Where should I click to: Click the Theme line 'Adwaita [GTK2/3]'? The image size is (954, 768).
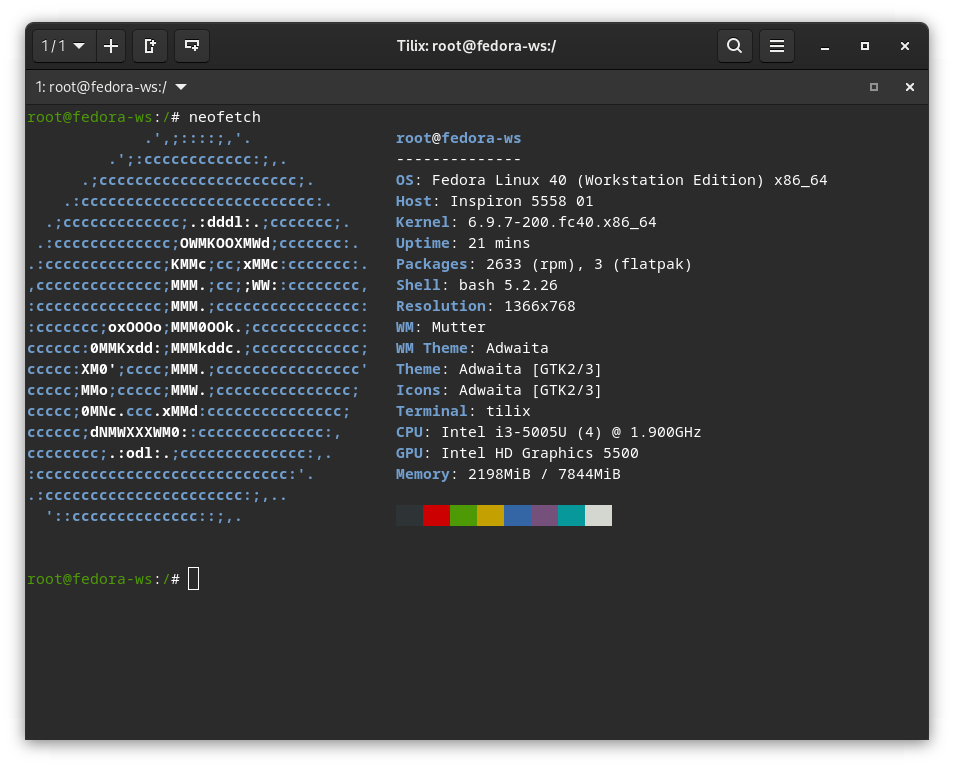click(x=530, y=369)
